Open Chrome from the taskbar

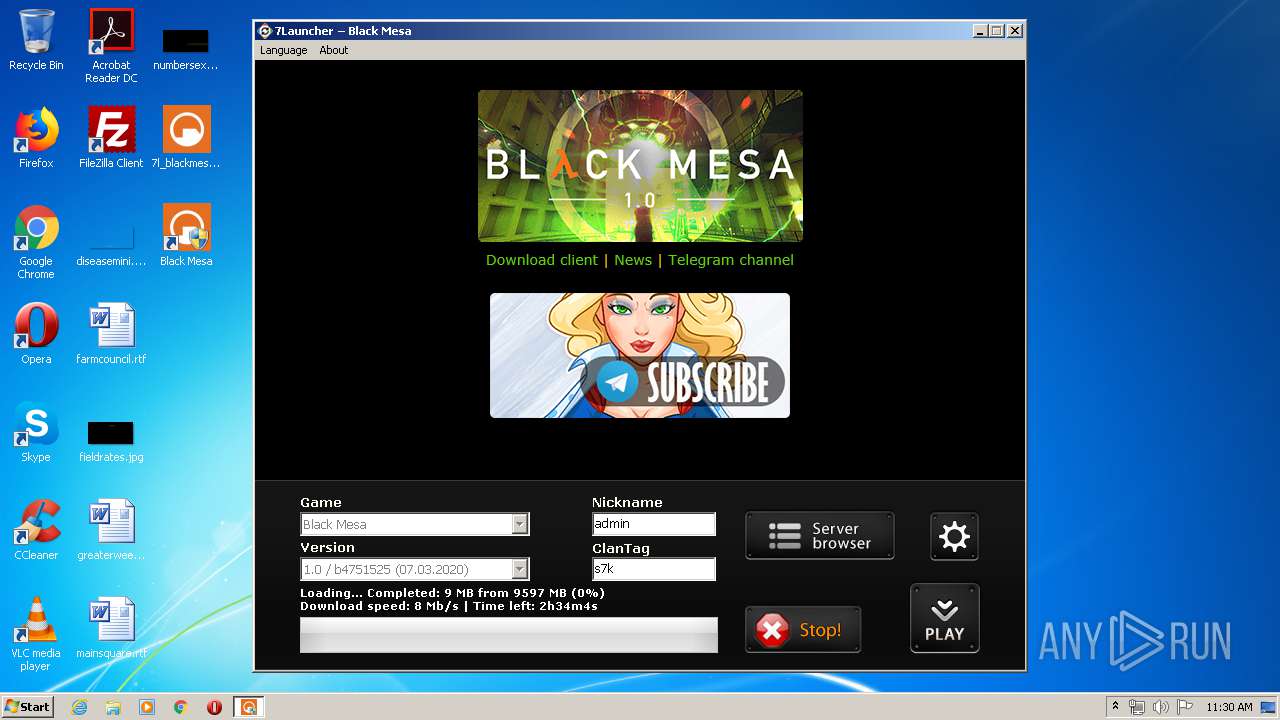click(181, 707)
